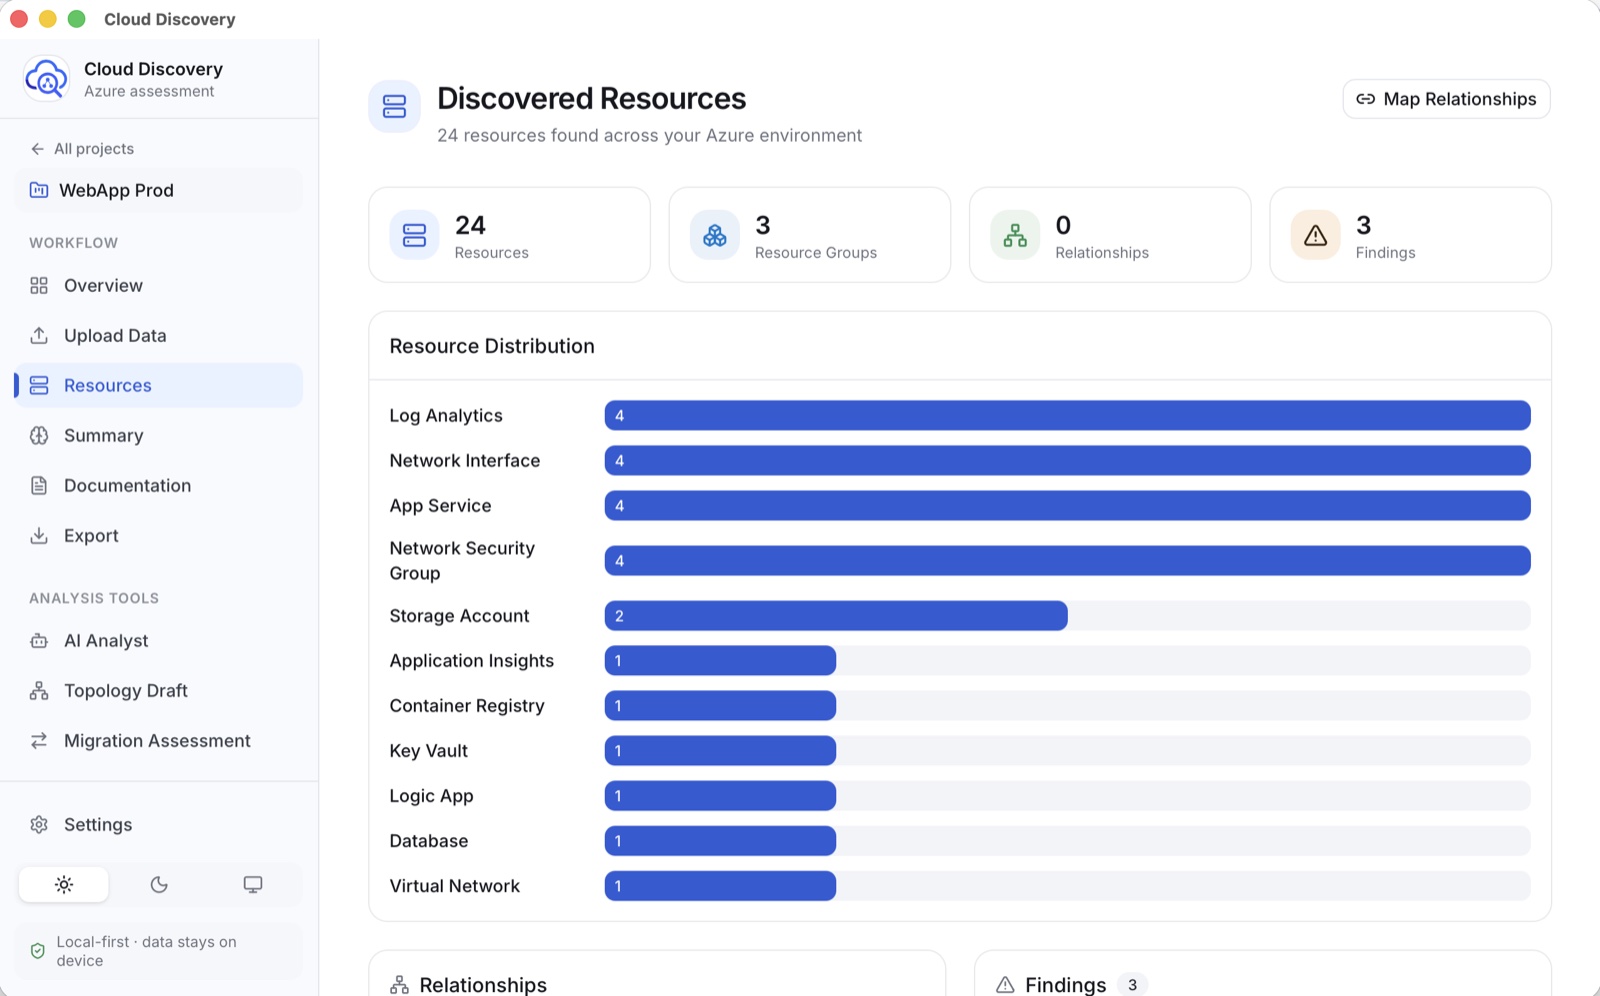
Task: Click the Settings gear icon
Action: tap(39, 825)
